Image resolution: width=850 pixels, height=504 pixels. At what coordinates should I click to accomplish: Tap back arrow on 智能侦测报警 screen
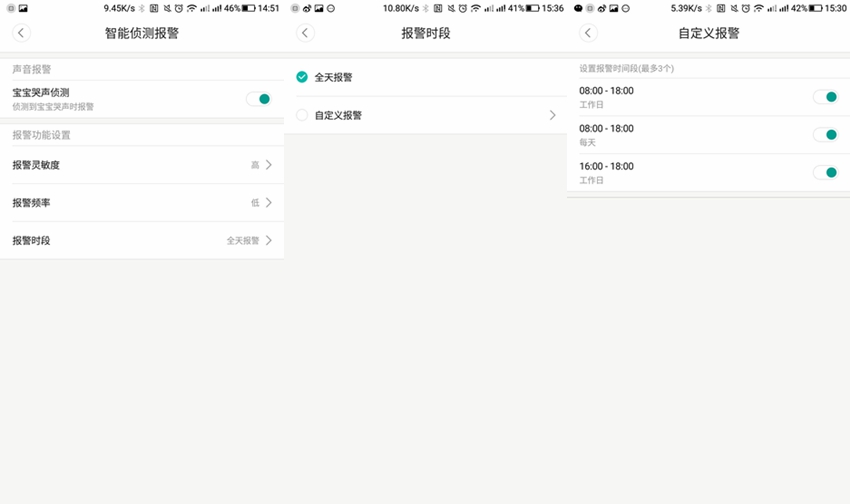pyautogui.click(x=22, y=33)
